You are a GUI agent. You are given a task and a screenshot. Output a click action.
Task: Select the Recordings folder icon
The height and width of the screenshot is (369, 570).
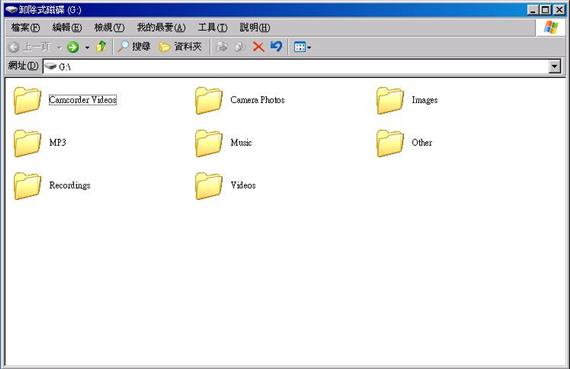click(27, 186)
